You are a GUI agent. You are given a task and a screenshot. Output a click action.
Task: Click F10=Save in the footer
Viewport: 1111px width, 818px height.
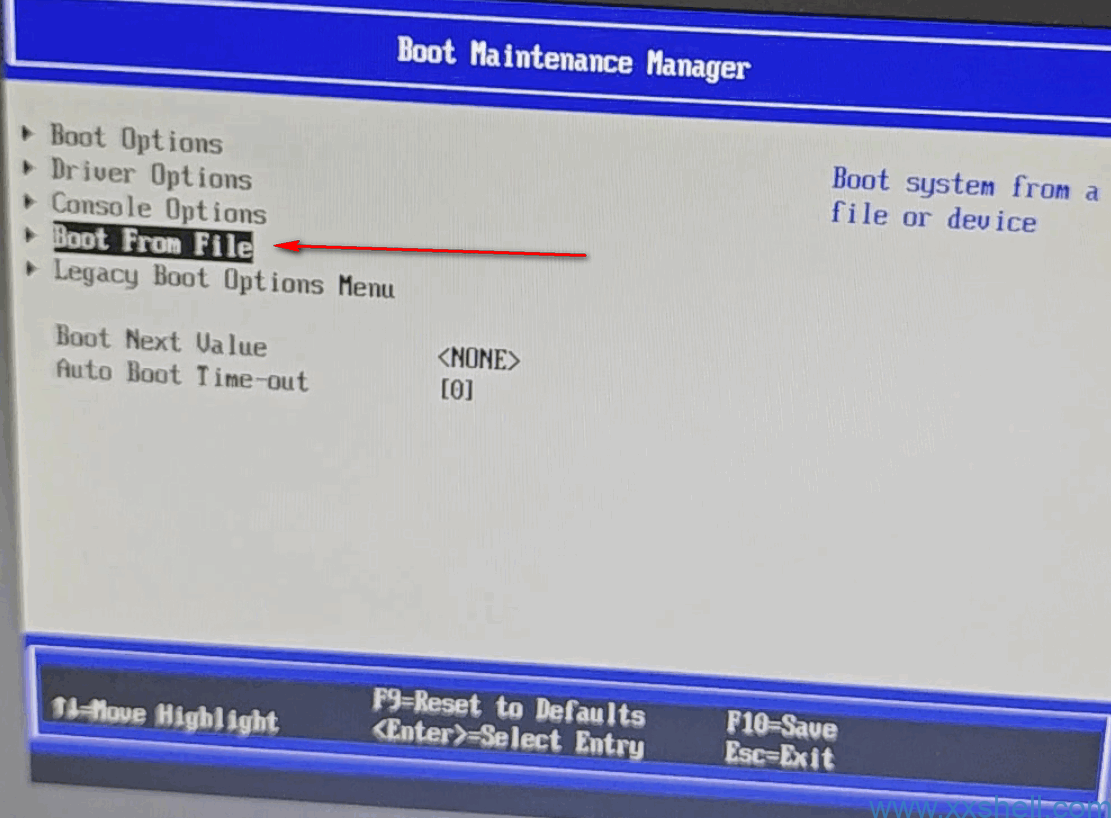click(781, 726)
